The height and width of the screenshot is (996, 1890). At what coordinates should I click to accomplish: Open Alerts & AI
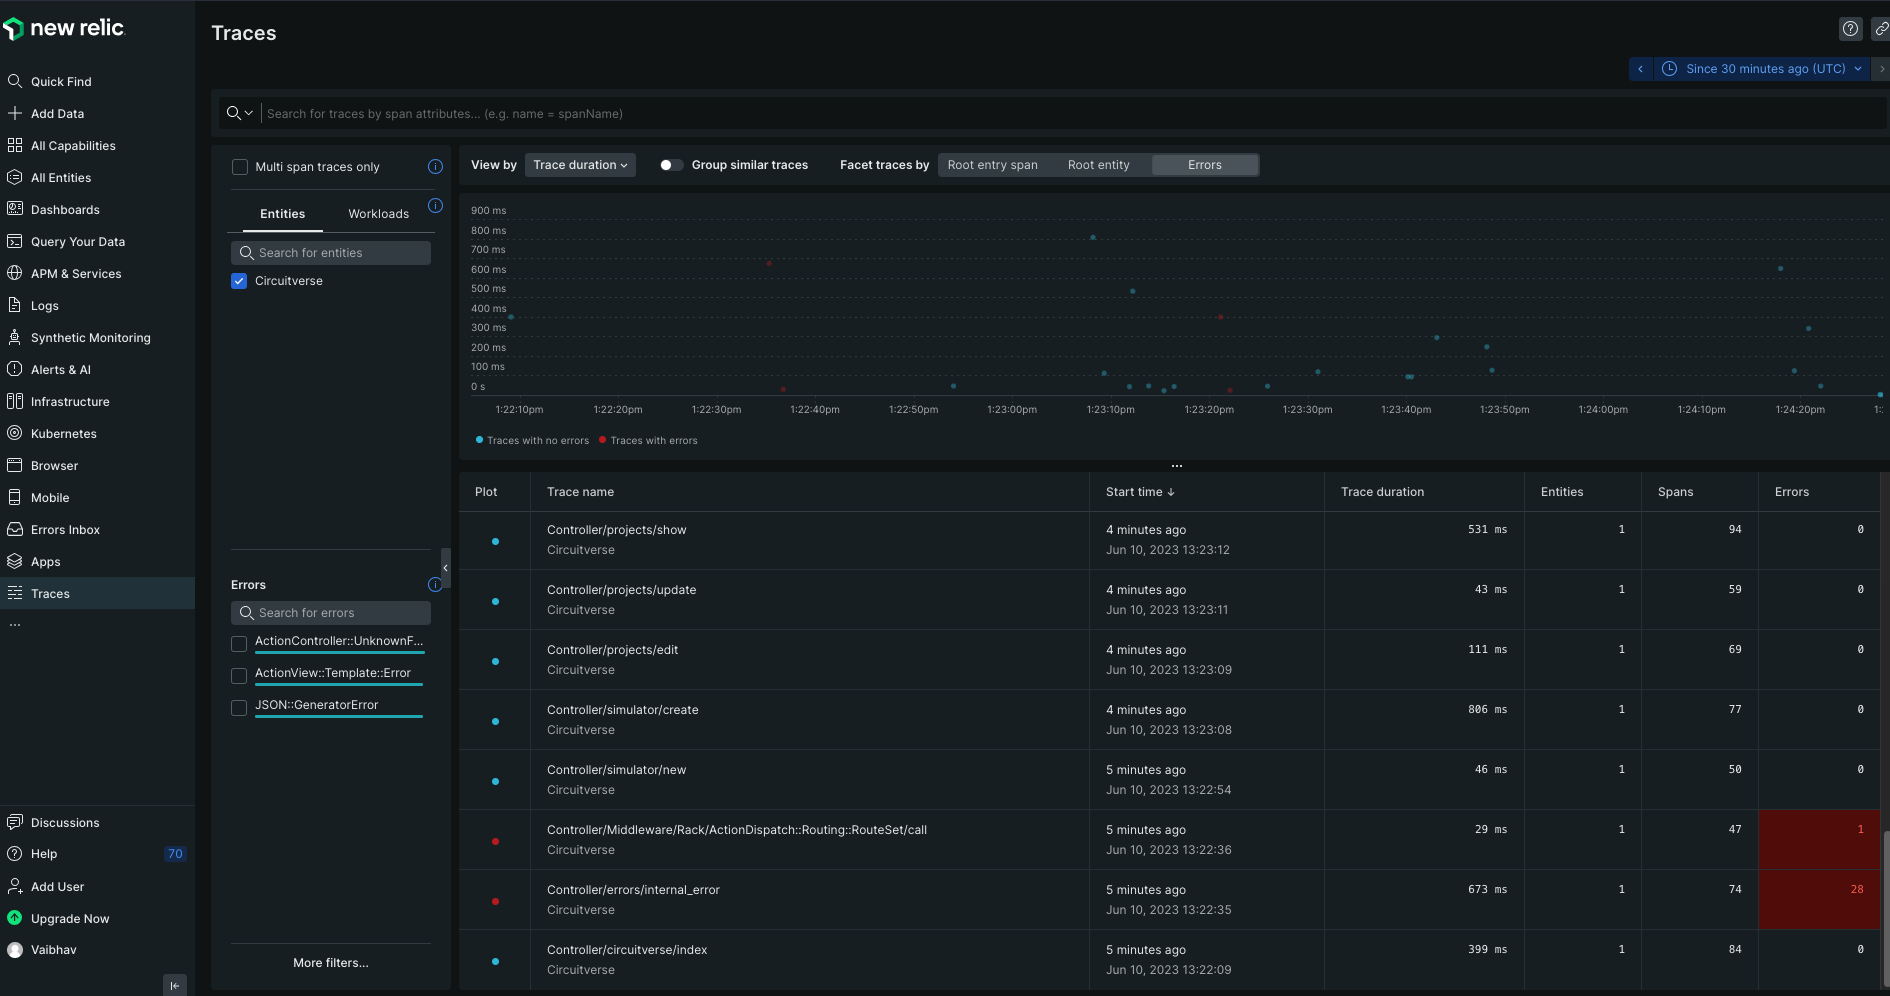[62, 369]
